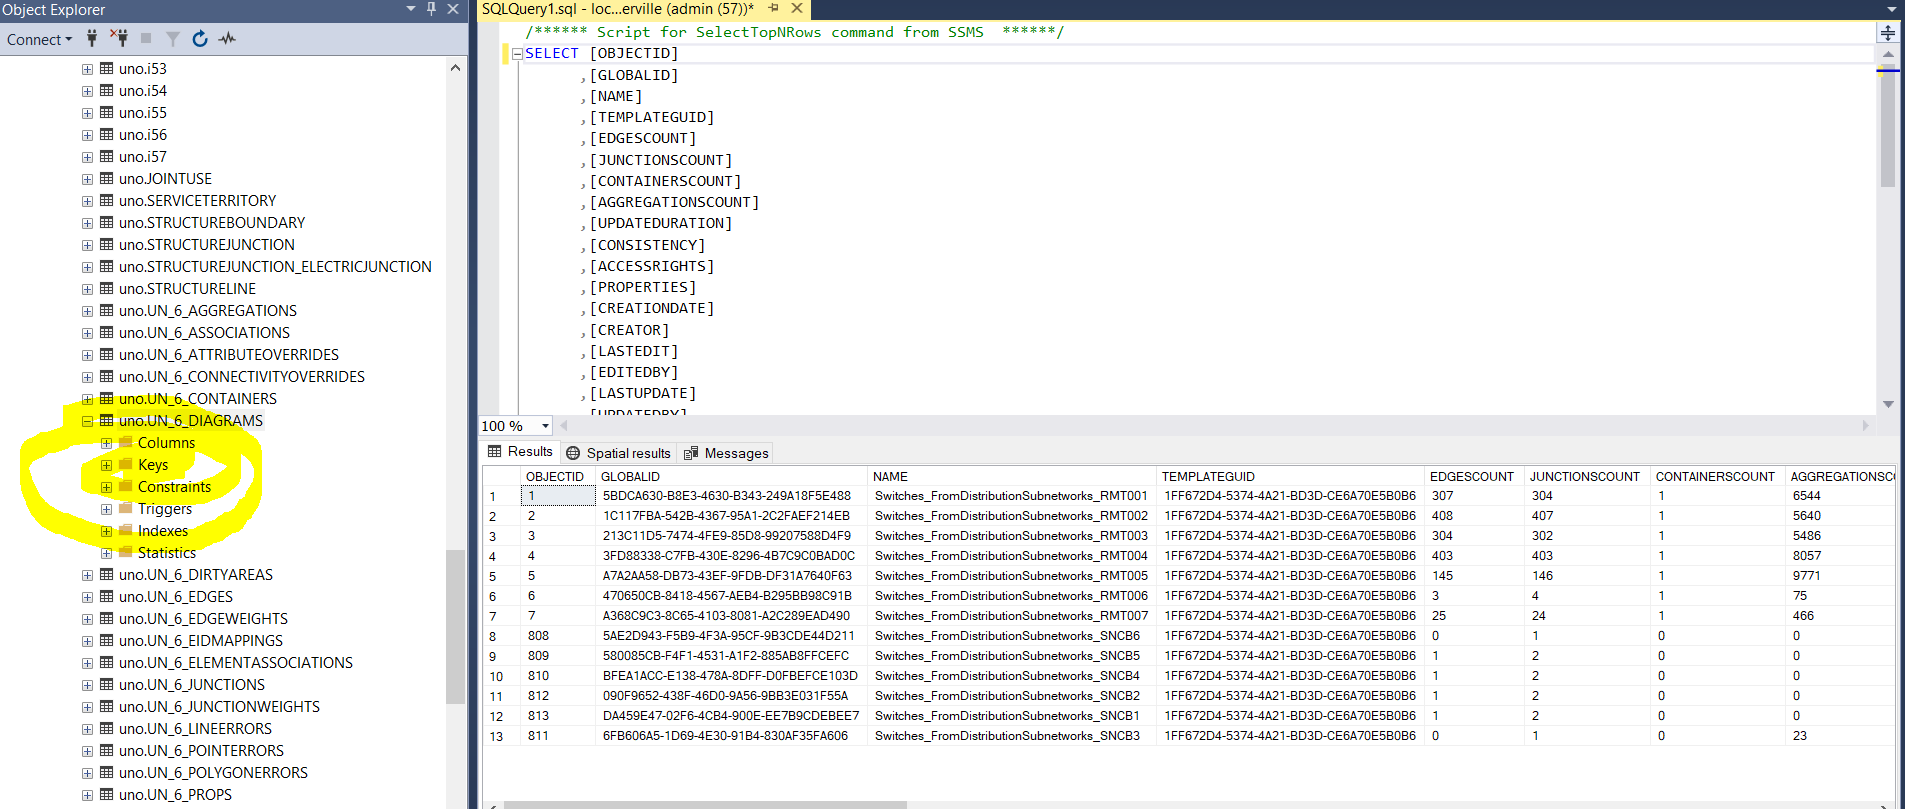Expand the Keys folder node
Viewport: 1905px width, 809px height.
106,465
